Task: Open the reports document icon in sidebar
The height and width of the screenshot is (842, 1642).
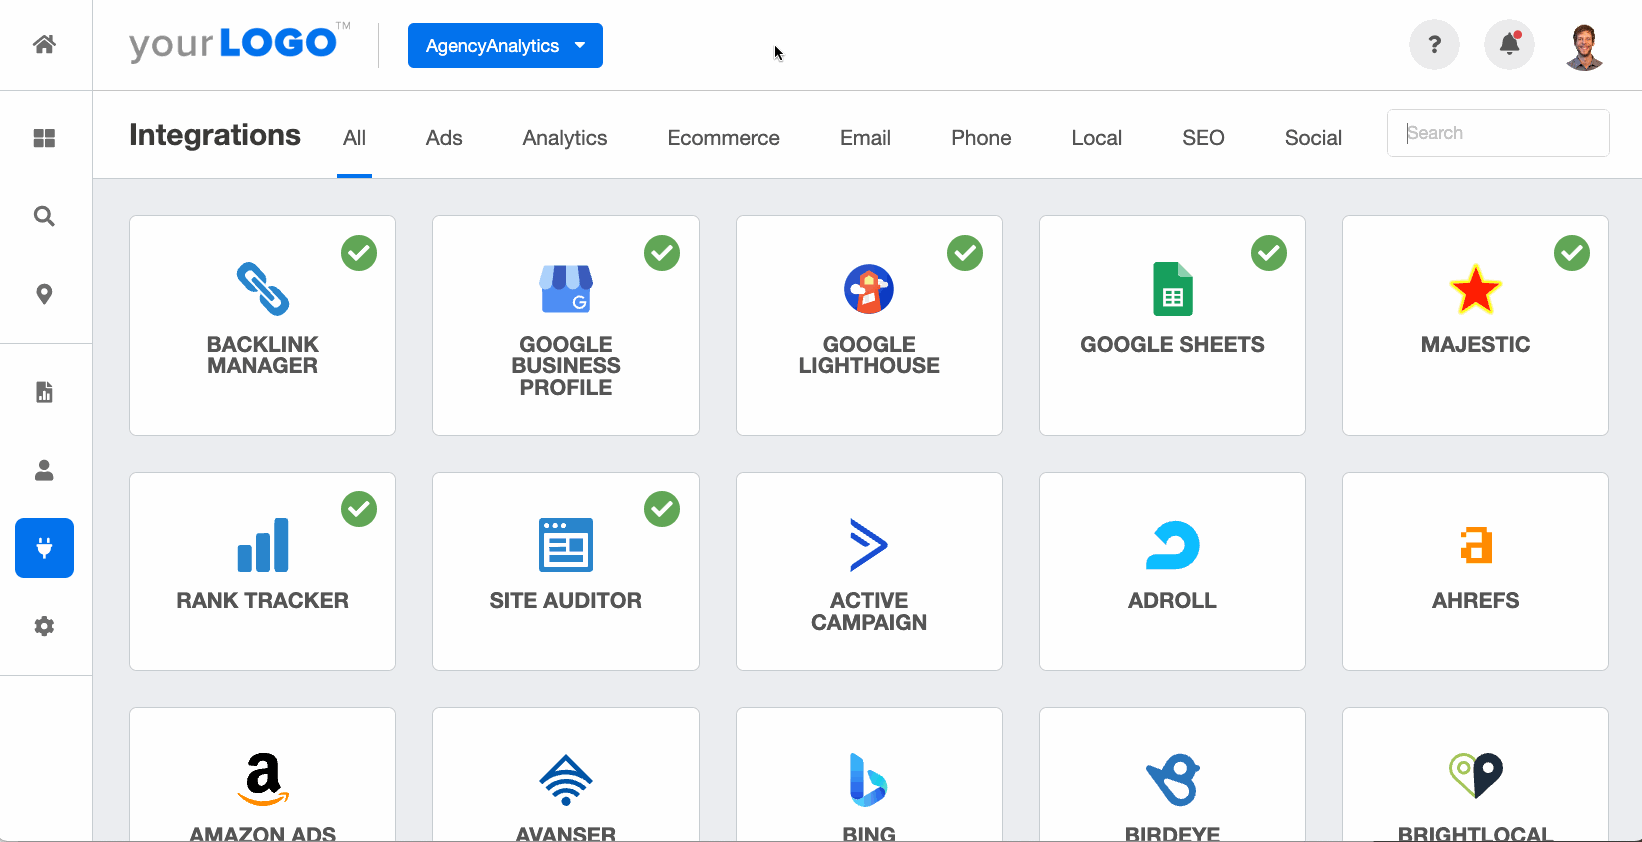Action: 44,392
